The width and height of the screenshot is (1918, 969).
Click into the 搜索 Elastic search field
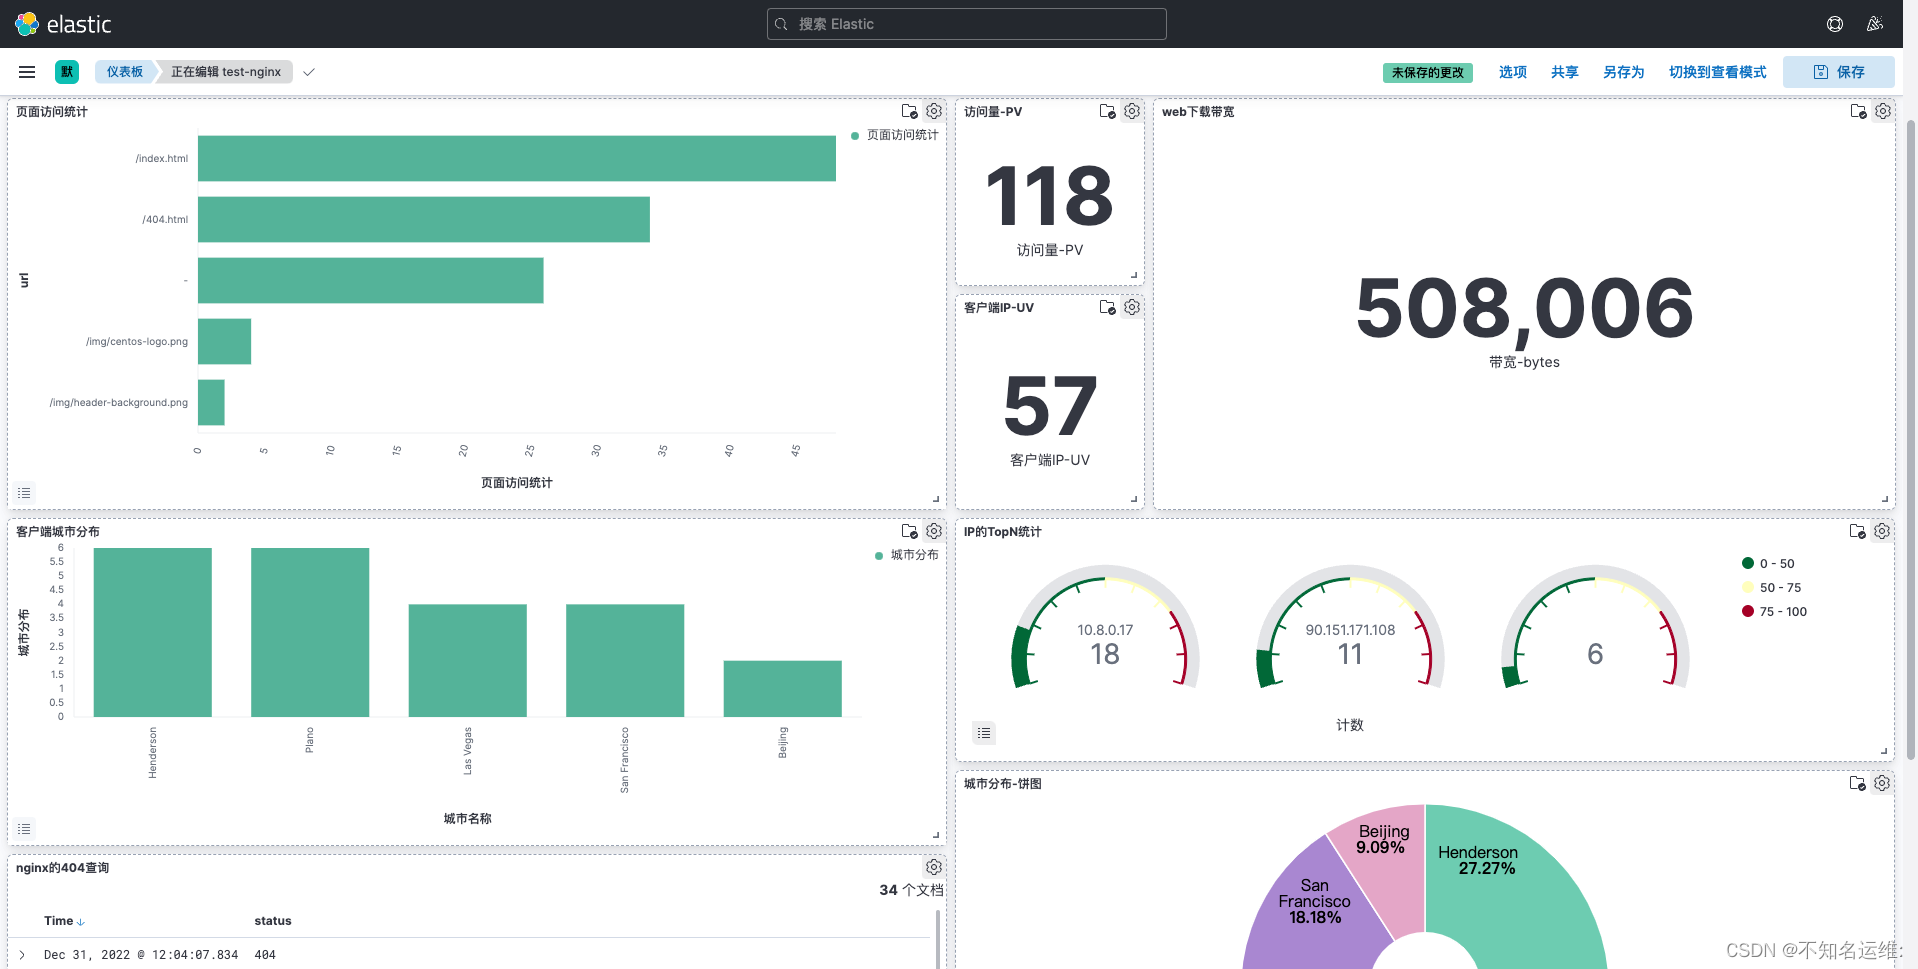pos(964,23)
